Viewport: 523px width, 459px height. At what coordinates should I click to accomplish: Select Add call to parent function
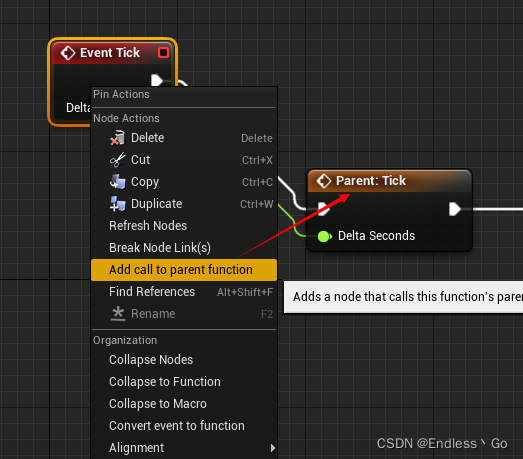184,270
